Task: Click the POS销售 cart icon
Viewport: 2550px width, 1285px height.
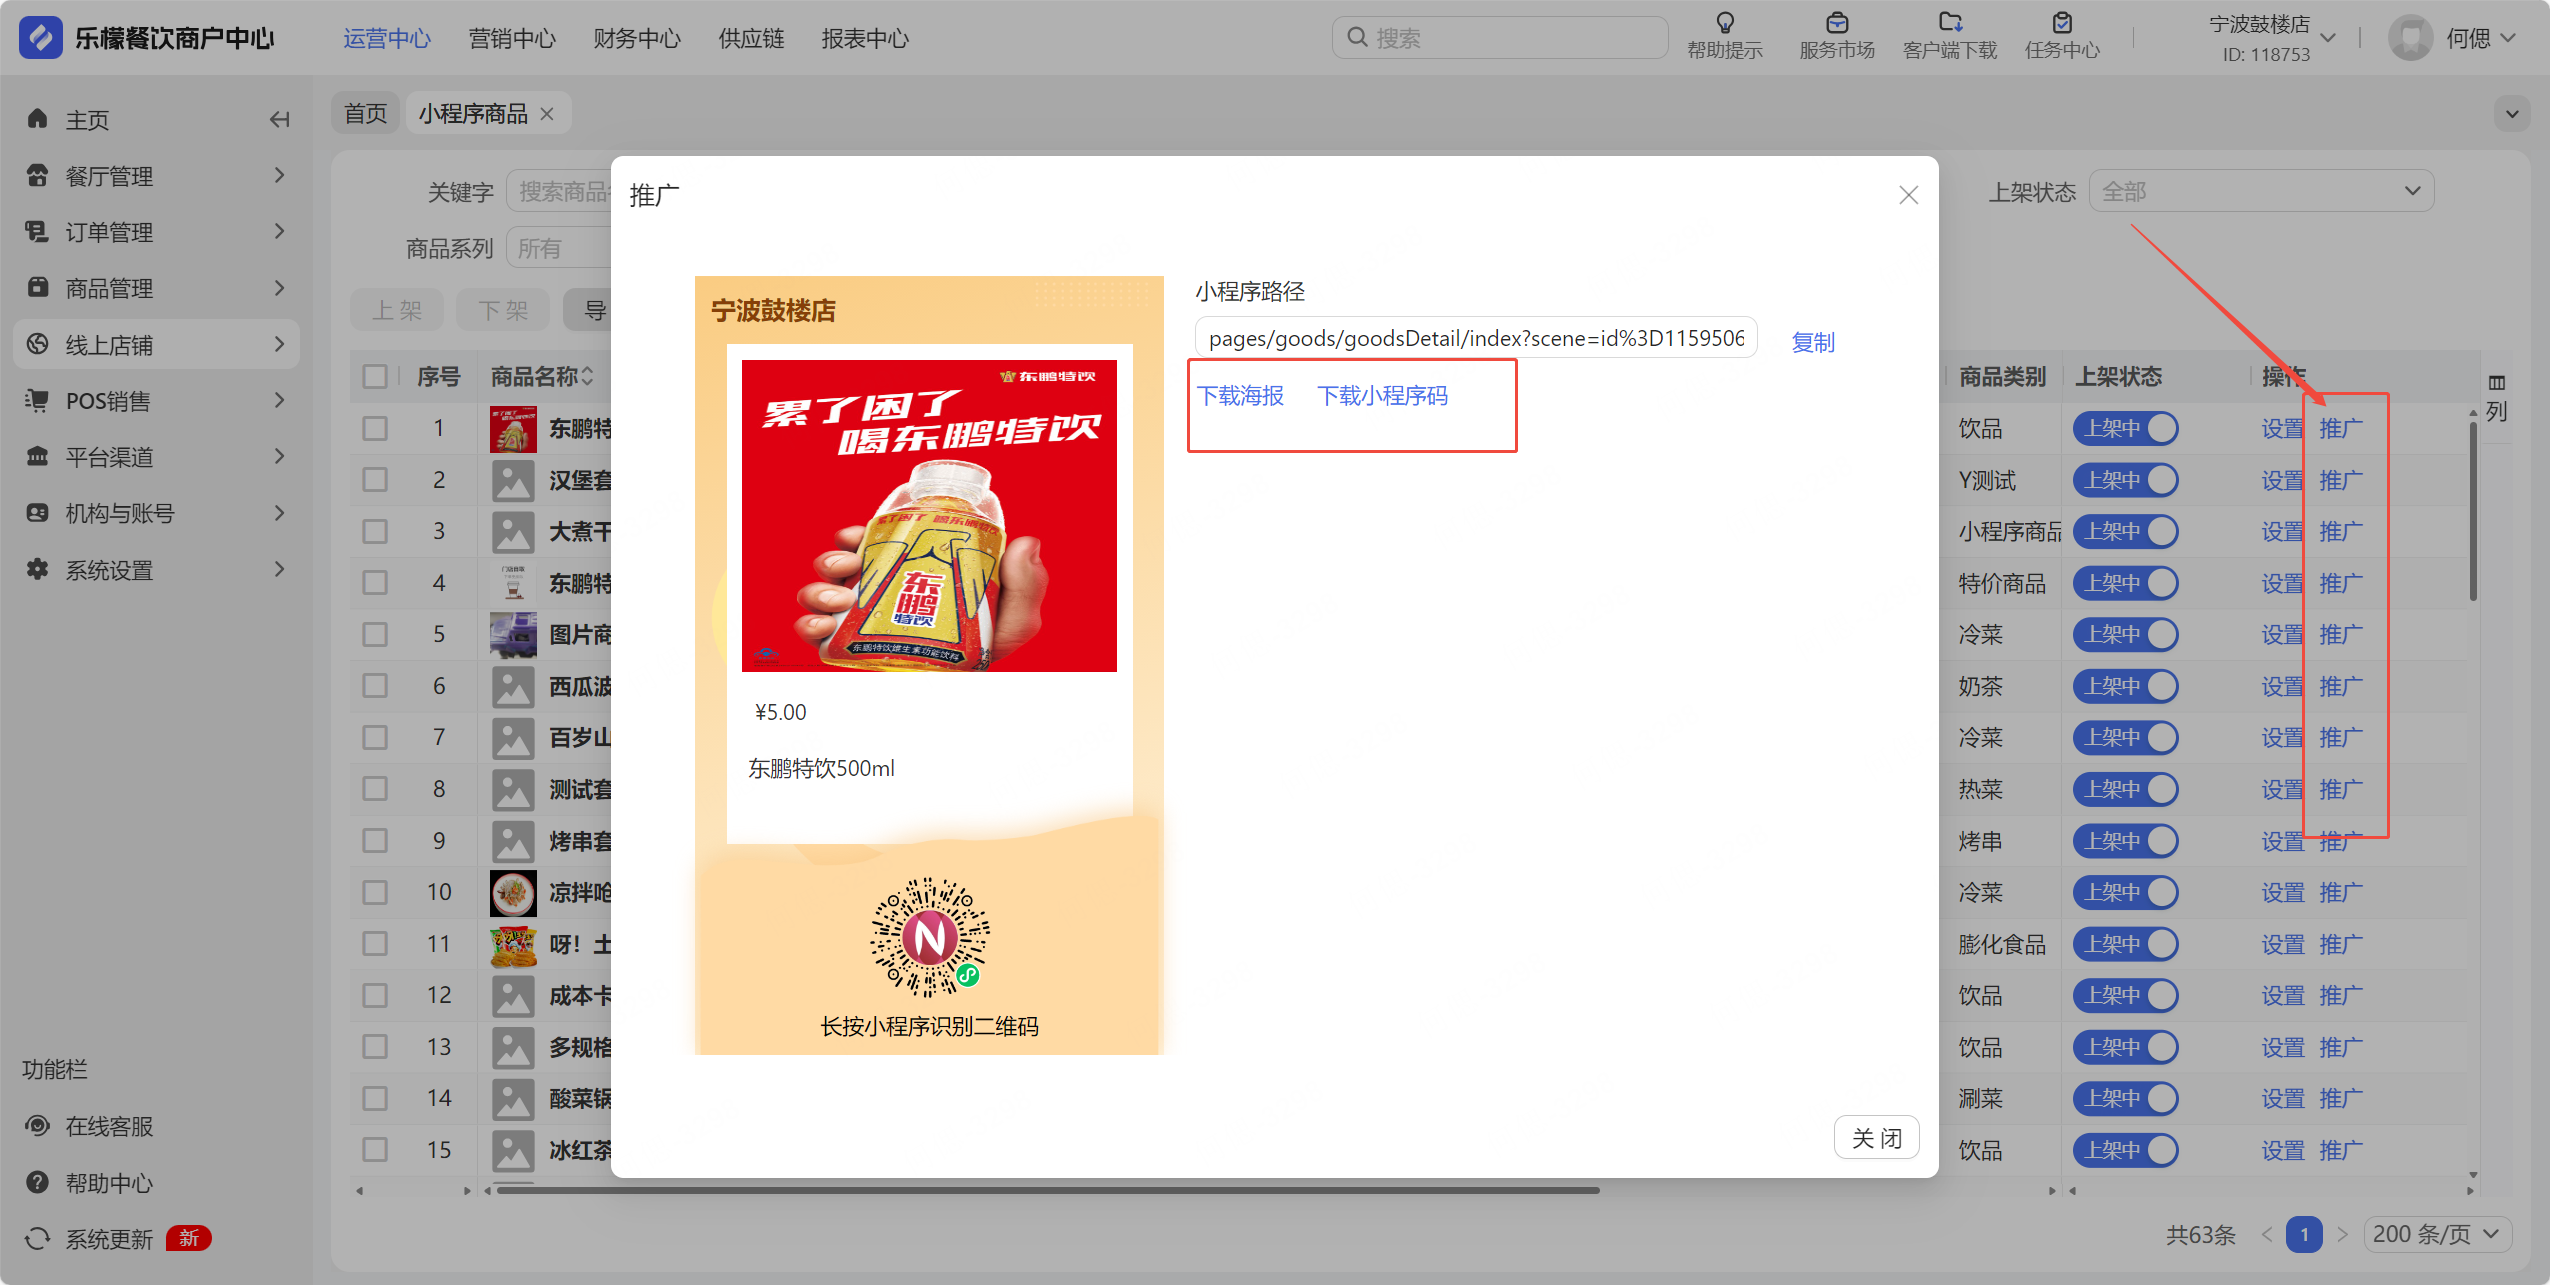Action: 38,401
